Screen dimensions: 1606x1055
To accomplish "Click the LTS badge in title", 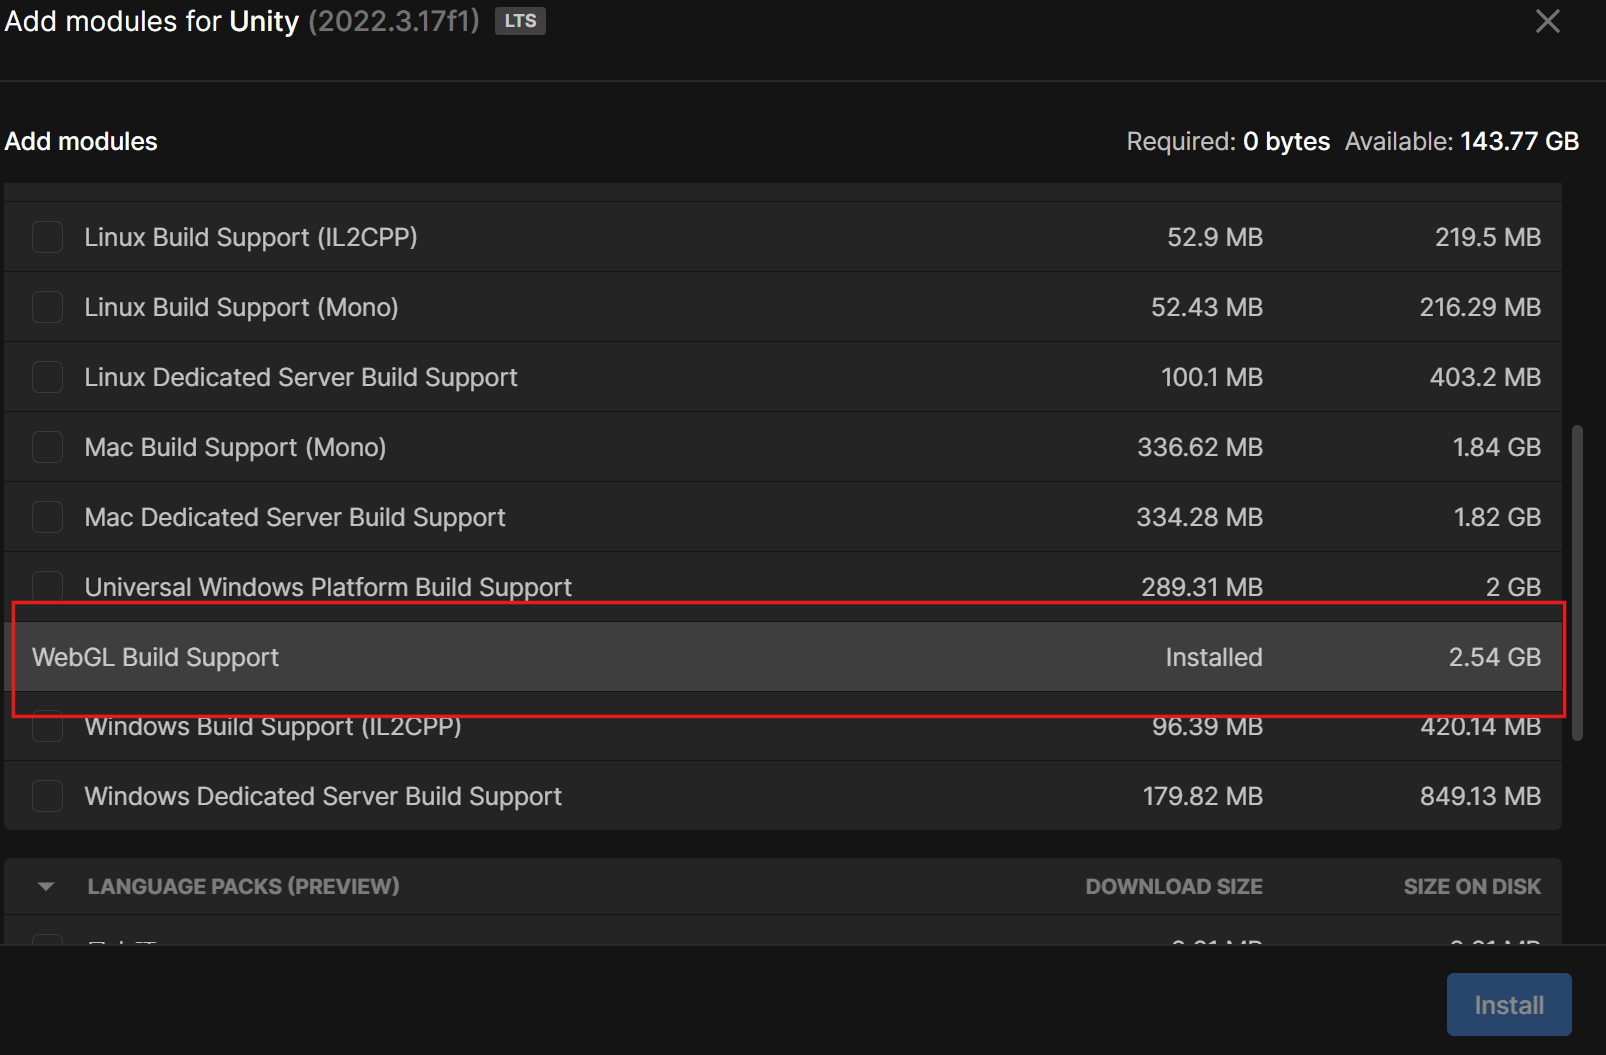I will [520, 21].
